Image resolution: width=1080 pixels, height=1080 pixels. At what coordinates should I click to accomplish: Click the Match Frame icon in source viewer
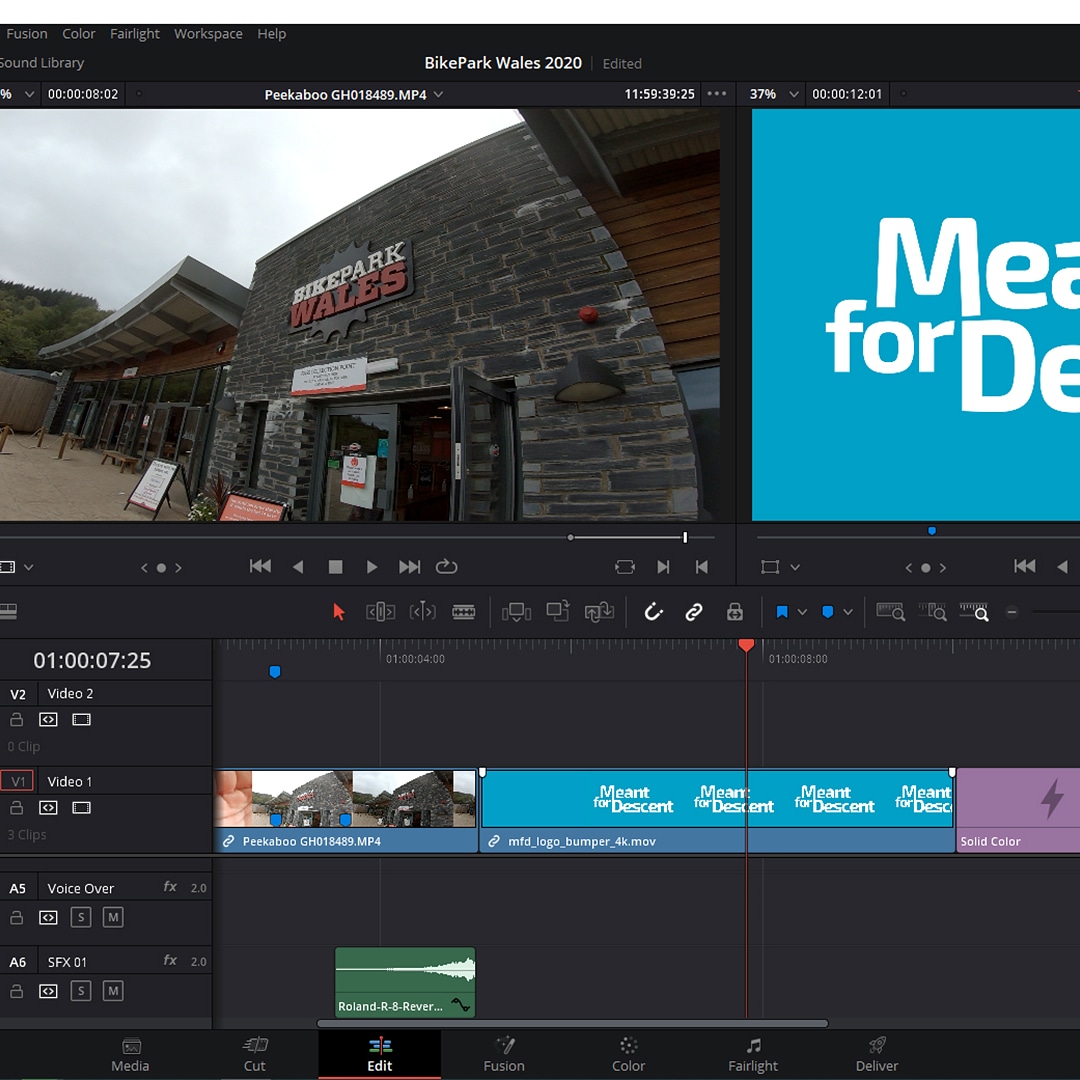(x=625, y=567)
